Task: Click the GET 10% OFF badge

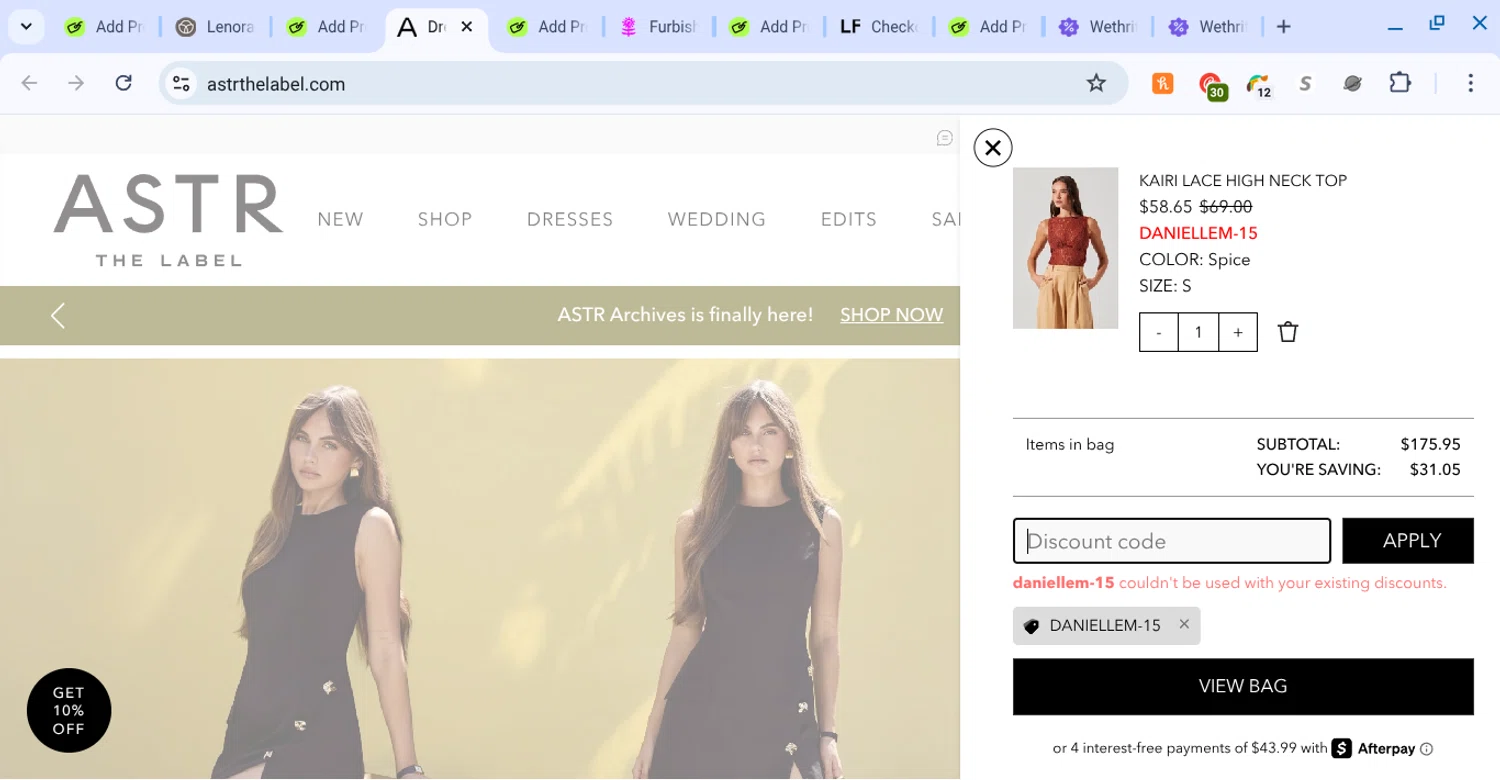Action: (69, 710)
